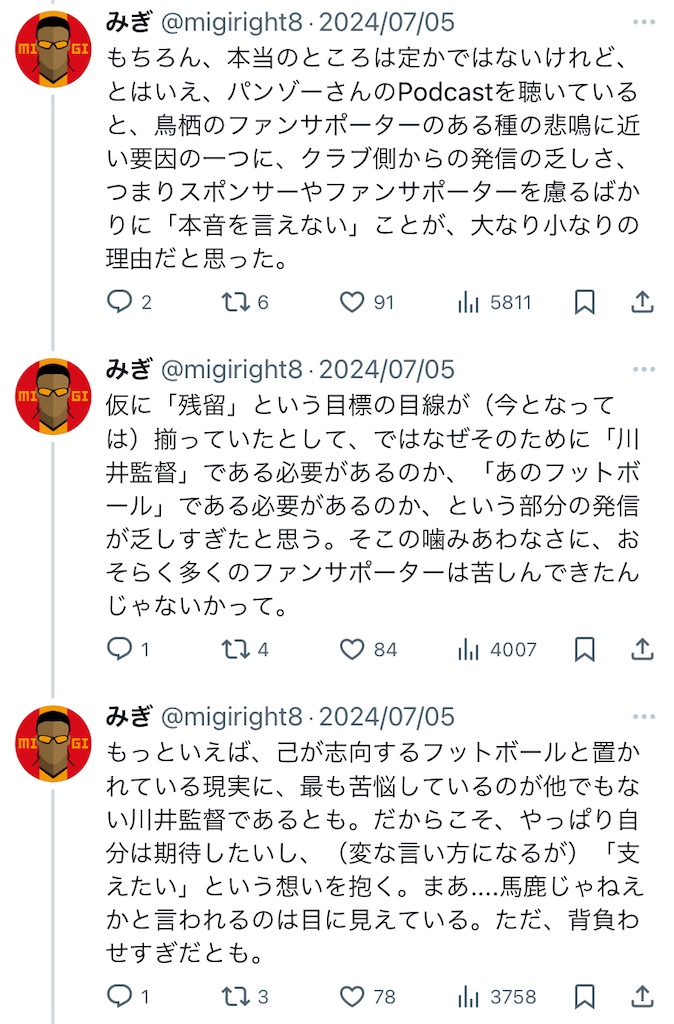Open the more options menu on first tweet
This screenshot has width=674, height=1024.
tap(645, 21)
